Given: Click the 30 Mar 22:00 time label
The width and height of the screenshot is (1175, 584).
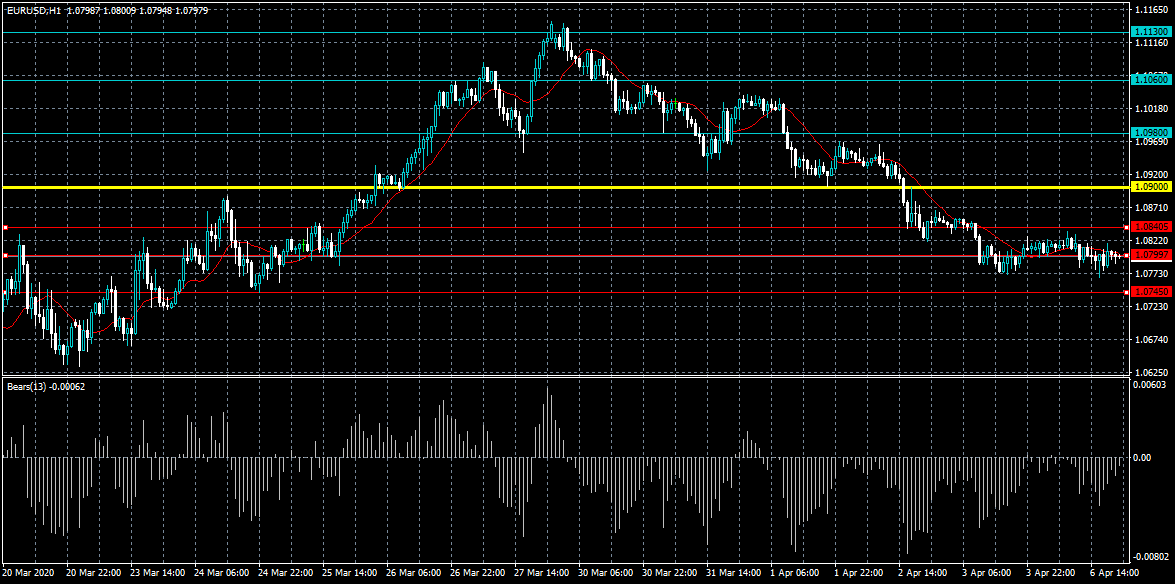Looking at the screenshot, I should (x=671, y=573).
